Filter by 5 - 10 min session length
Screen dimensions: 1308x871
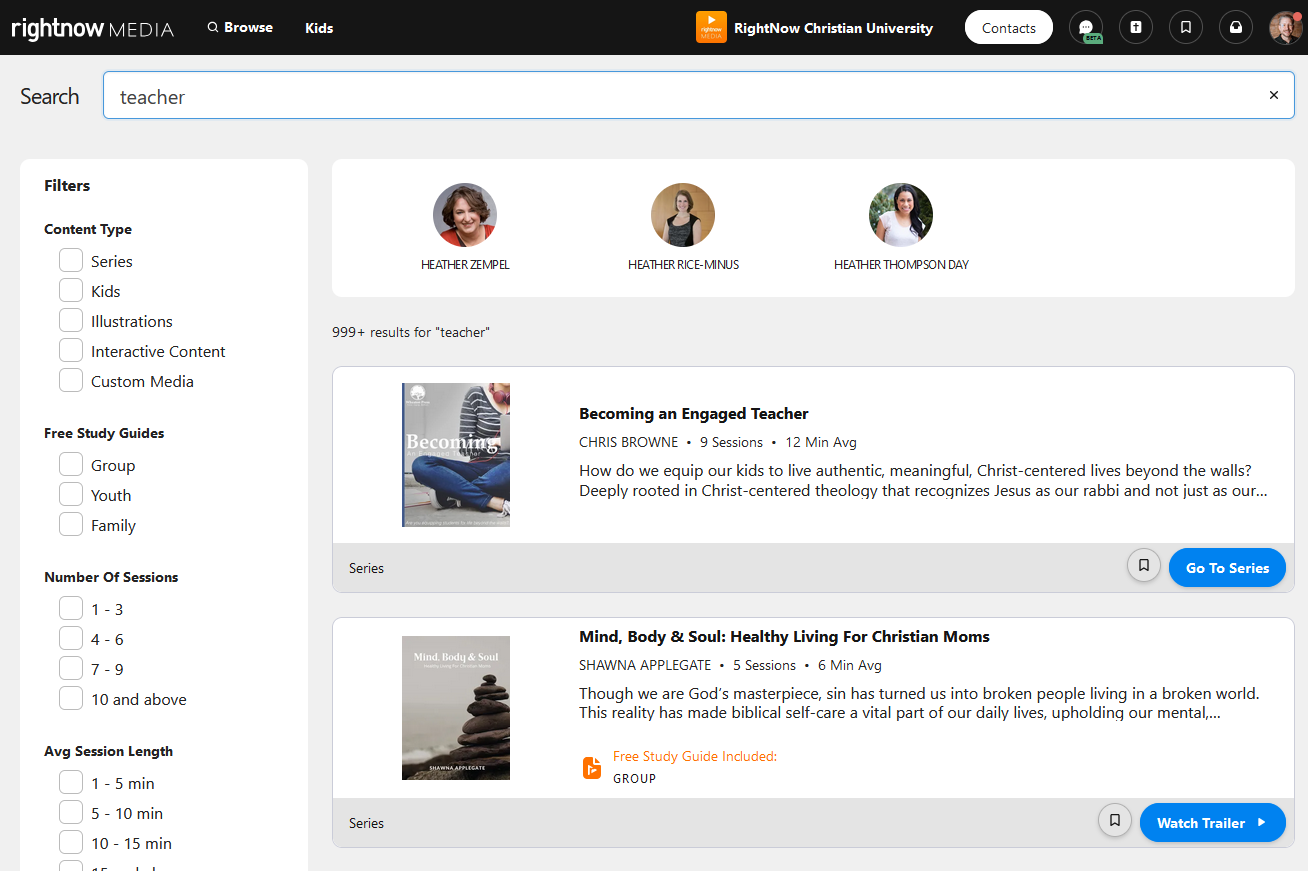pos(71,812)
